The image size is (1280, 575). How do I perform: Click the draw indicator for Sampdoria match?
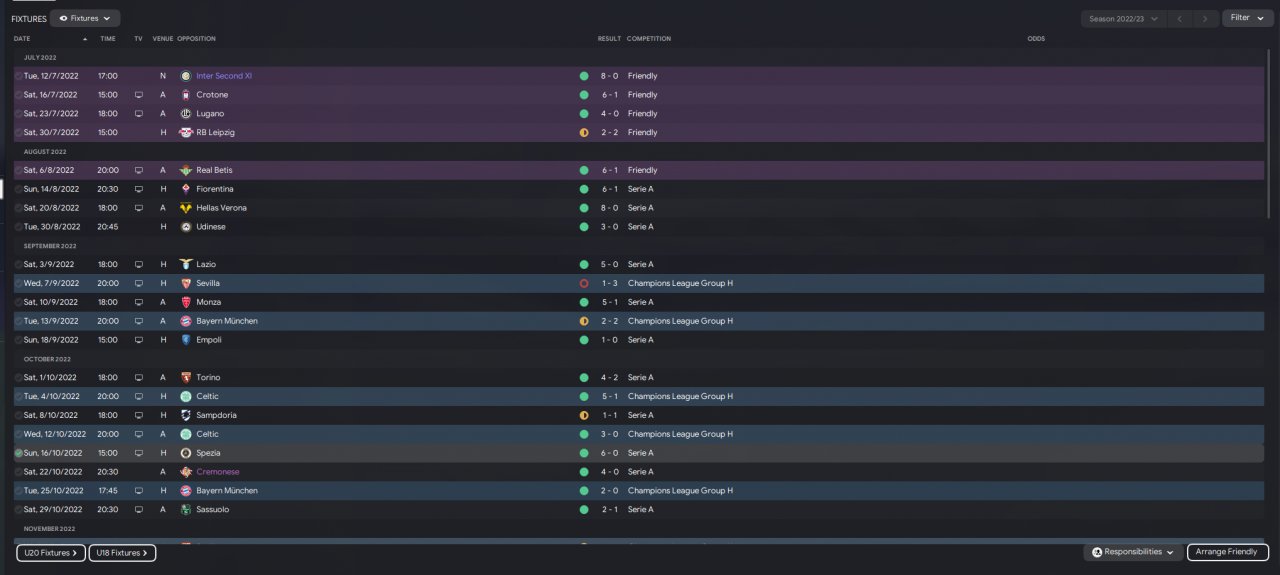[x=583, y=415]
